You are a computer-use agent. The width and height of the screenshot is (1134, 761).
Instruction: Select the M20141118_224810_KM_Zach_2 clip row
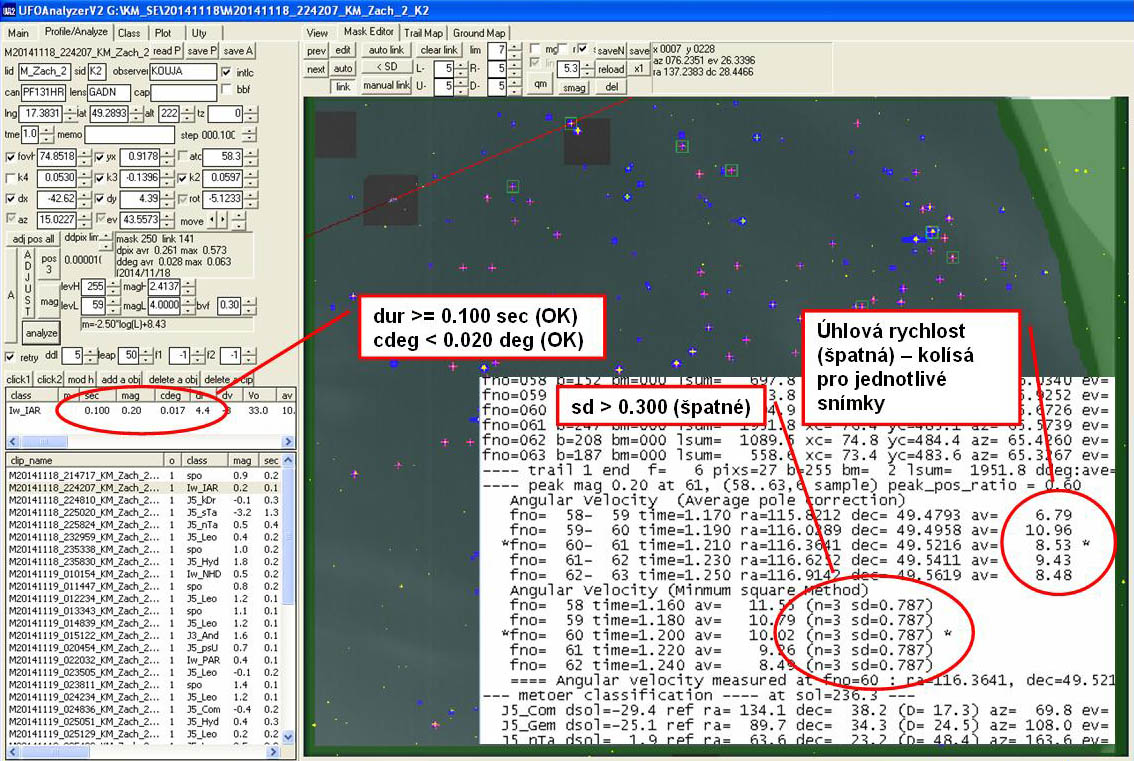point(143,500)
